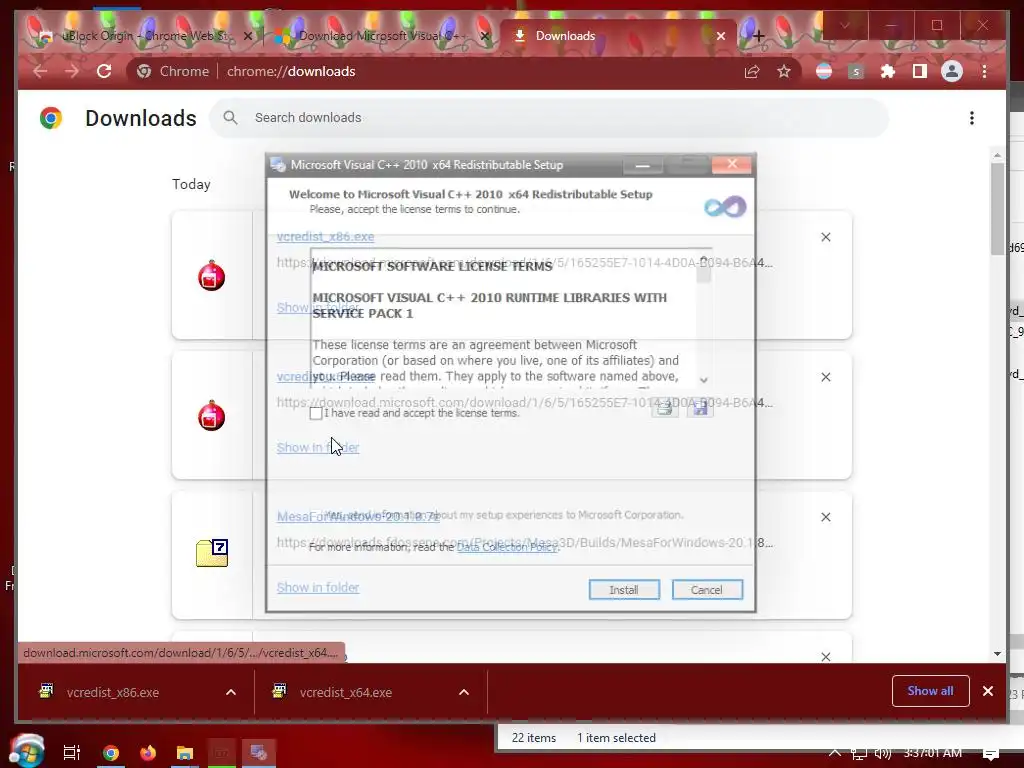Viewport: 1024px width, 768px height.
Task: Click the Chrome forward arrow
Action: pos(72,71)
